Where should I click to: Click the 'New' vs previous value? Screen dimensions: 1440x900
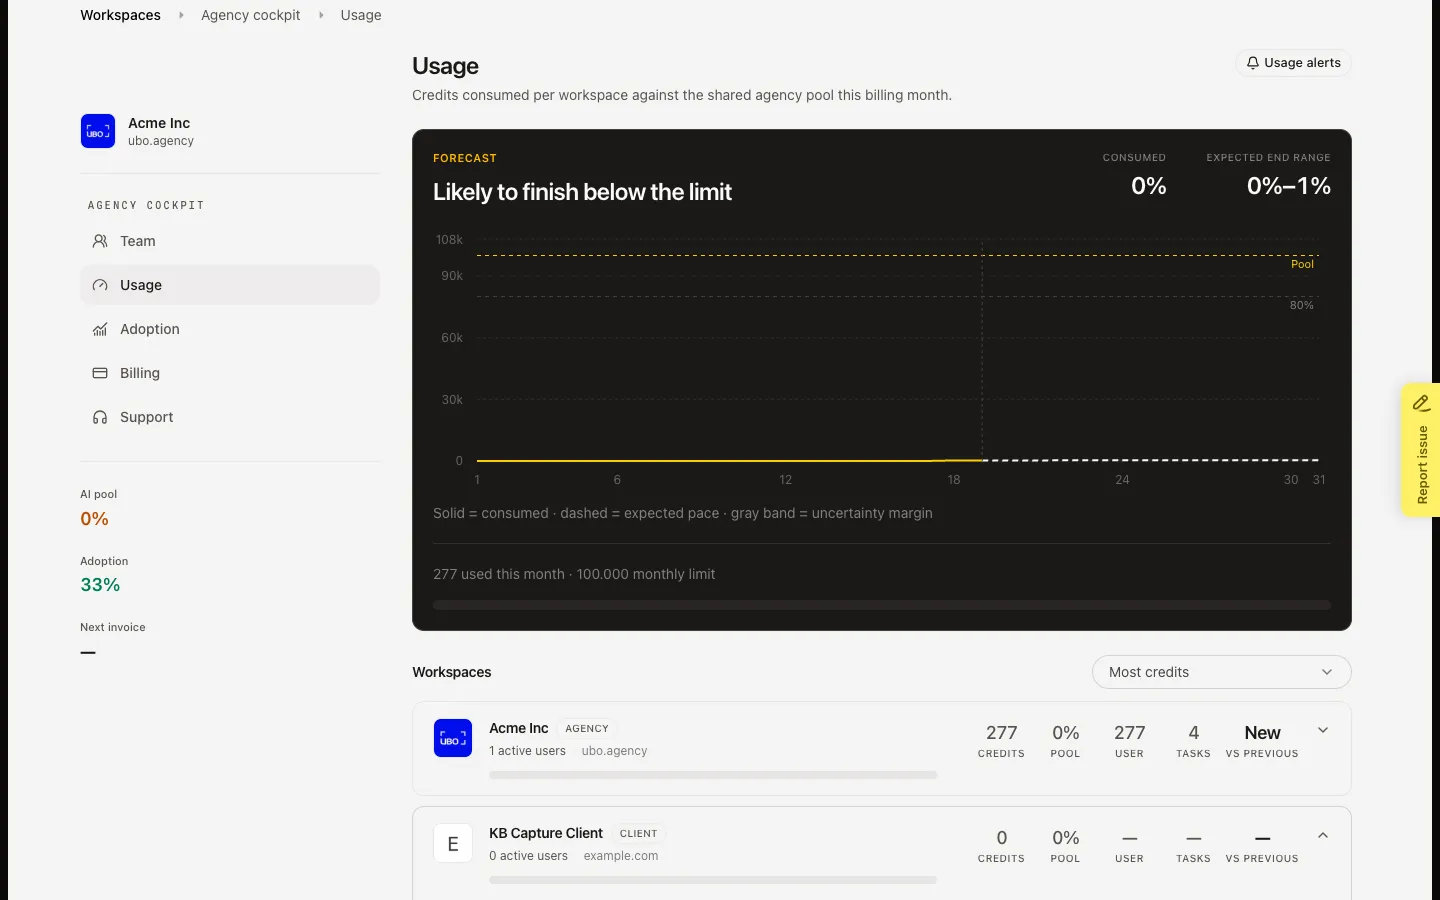[1262, 733]
